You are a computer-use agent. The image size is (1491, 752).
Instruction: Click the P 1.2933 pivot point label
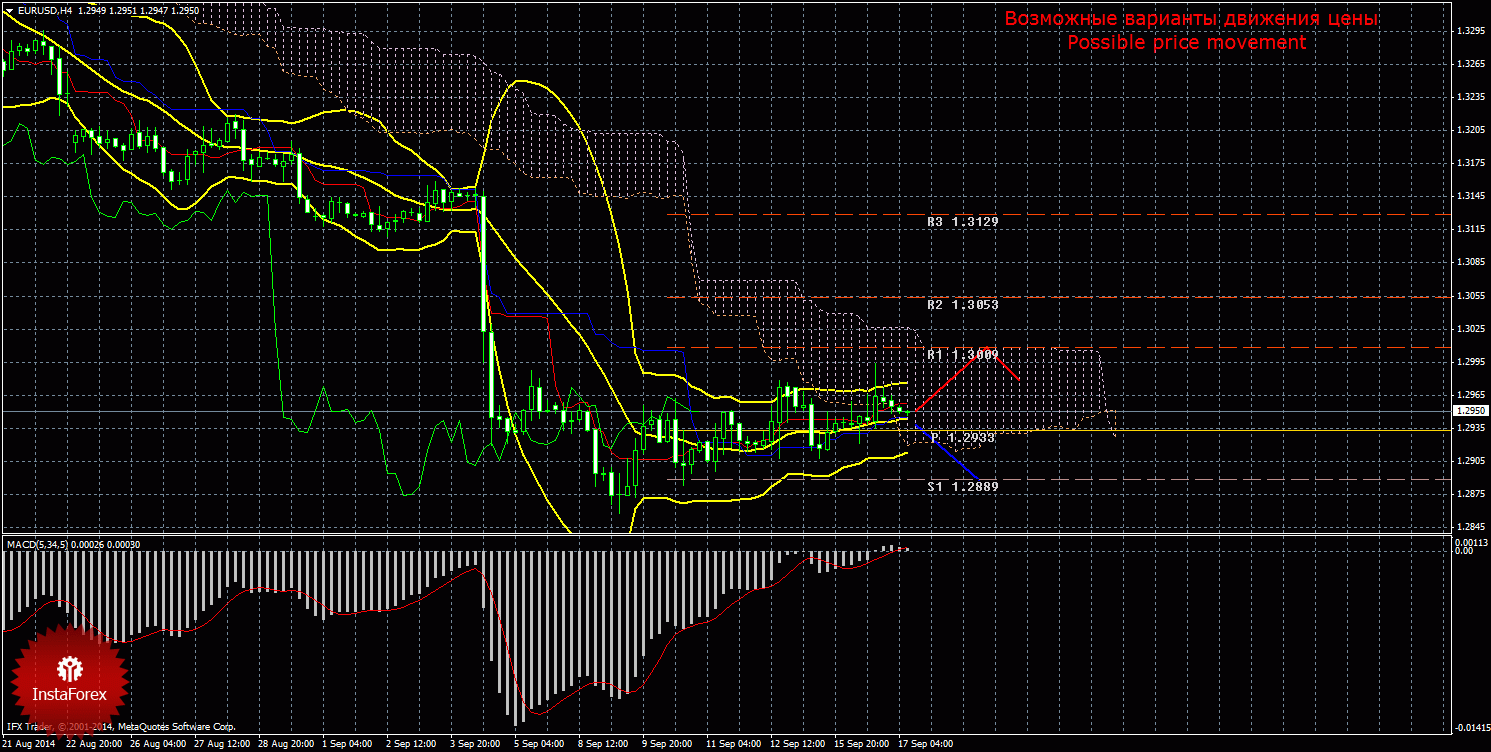963,437
